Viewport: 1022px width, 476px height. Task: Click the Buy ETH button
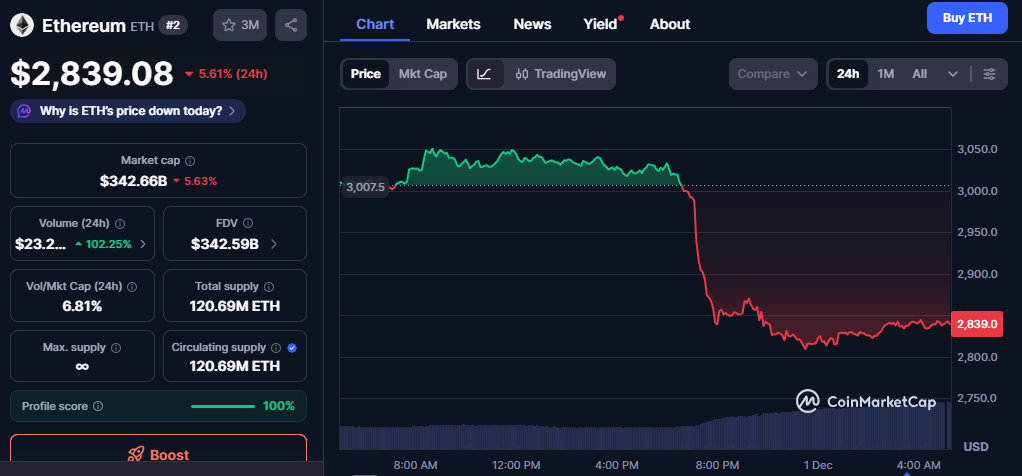click(x=966, y=18)
